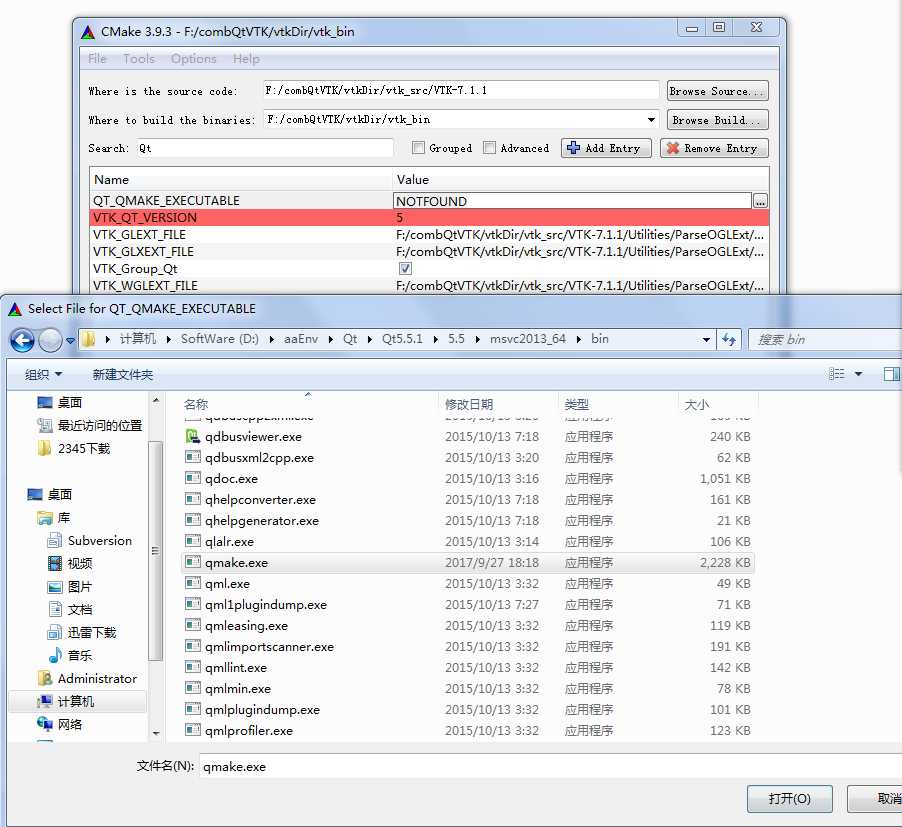
Task: Click the refresh button beside address bar
Action: (x=729, y=339)
